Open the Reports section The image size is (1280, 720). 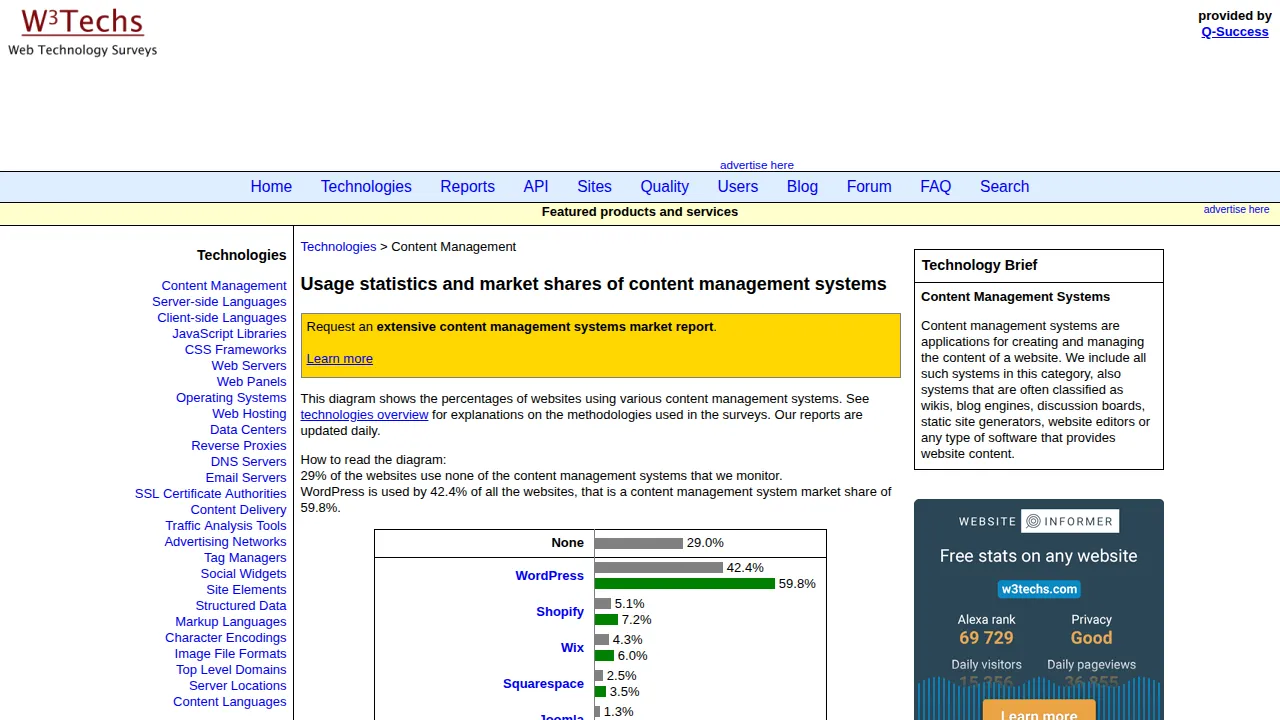[x=467, y=187]
